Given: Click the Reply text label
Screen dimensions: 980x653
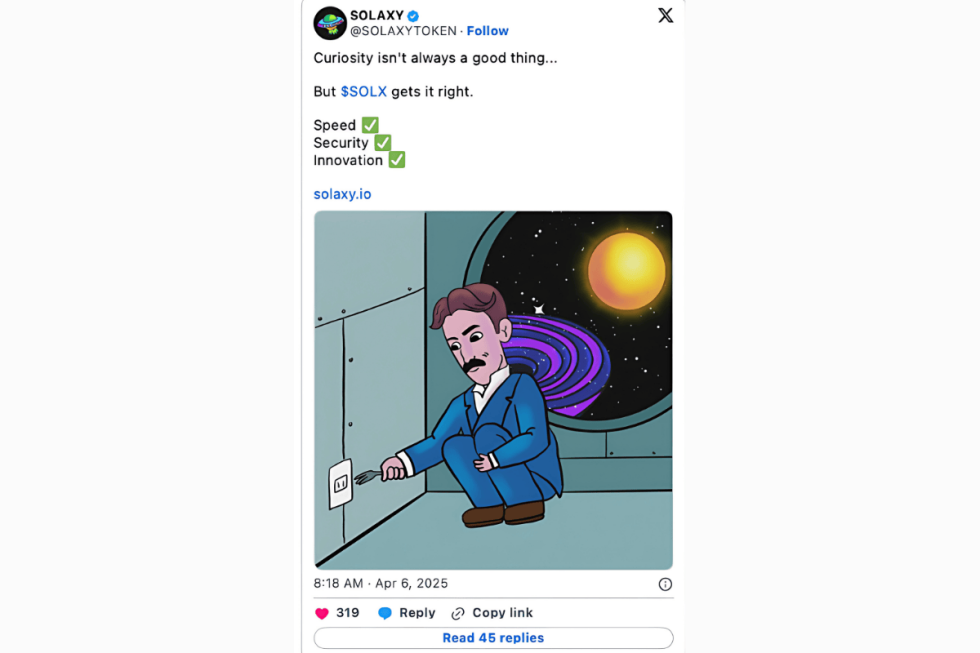Looking at the screenshot, I should point(417,613).
